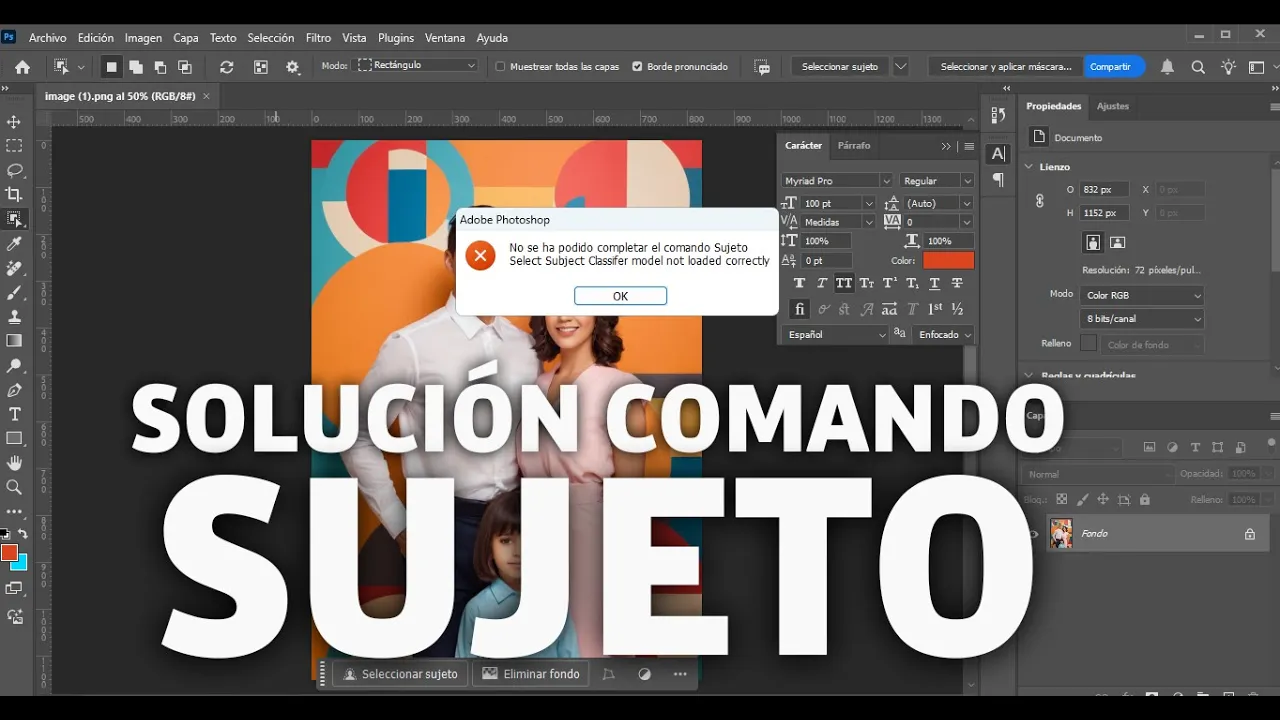The image size is (1280, 720).
Task: Click OK in the error dialog
Action: pyautogui.click(x=620, y=296)
